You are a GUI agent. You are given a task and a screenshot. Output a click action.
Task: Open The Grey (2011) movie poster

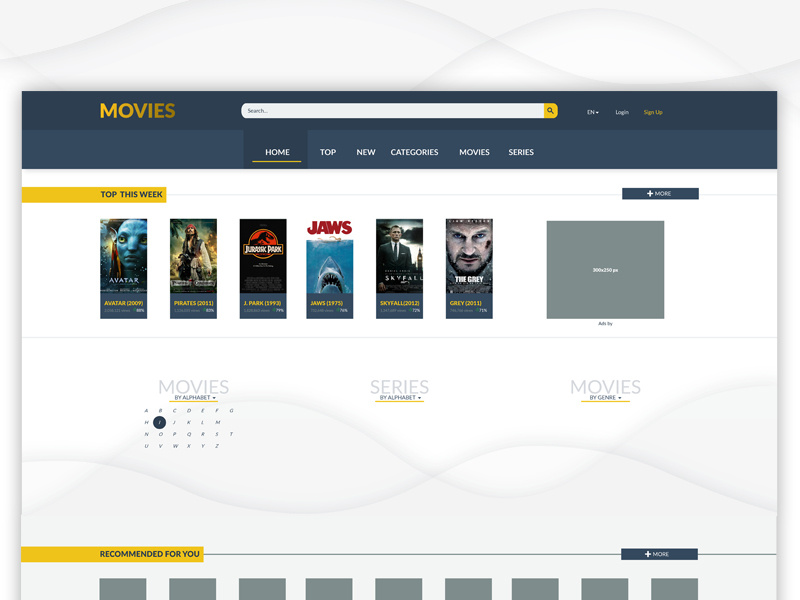point(469,256)
